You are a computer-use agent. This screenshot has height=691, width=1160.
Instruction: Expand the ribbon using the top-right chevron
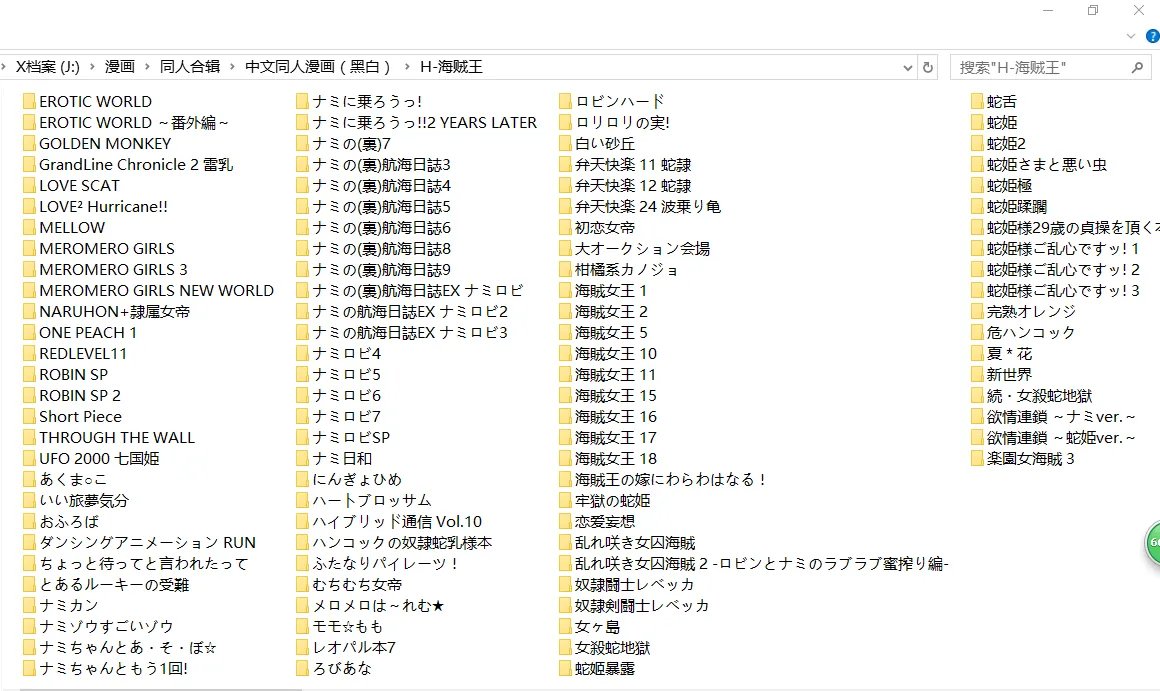coord(1131,36)
